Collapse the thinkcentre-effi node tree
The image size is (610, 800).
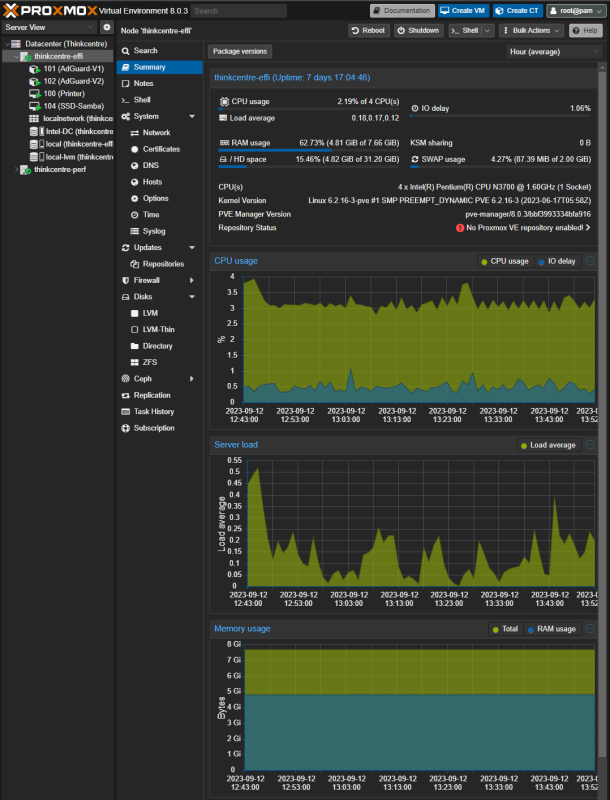click(16, 56)
